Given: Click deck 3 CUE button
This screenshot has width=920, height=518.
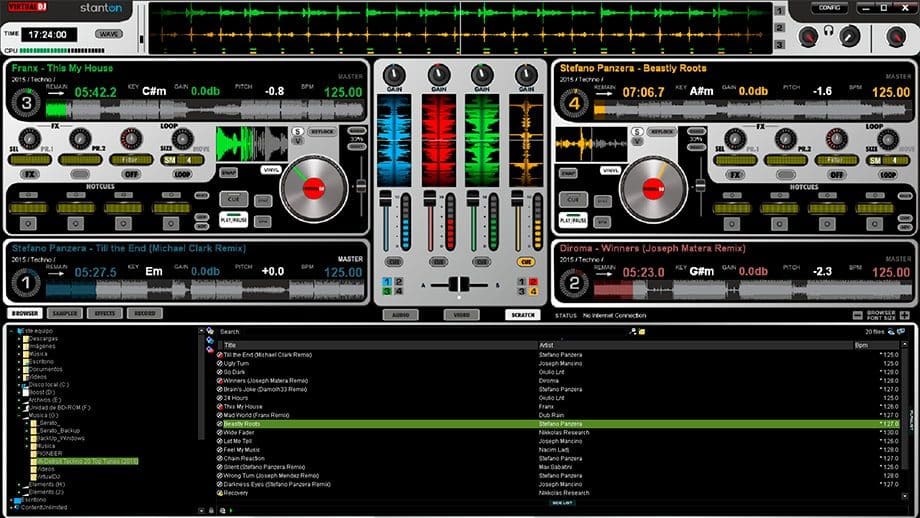Looking at the screenshot, I should 234,199.
